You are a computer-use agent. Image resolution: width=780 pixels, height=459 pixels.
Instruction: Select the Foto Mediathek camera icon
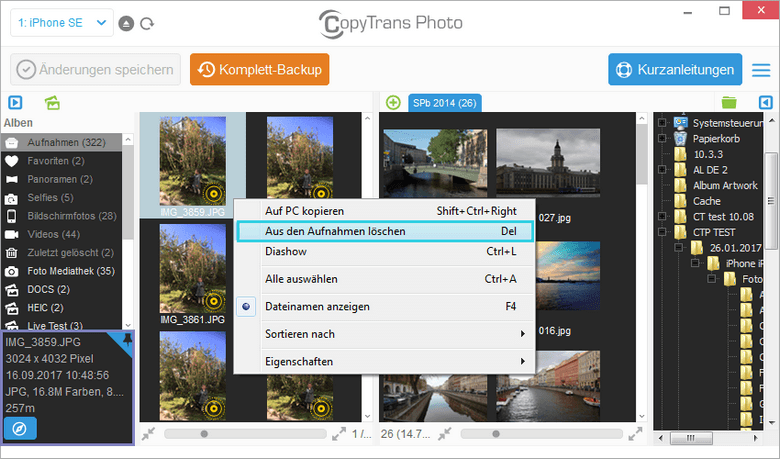click(11, 271)
